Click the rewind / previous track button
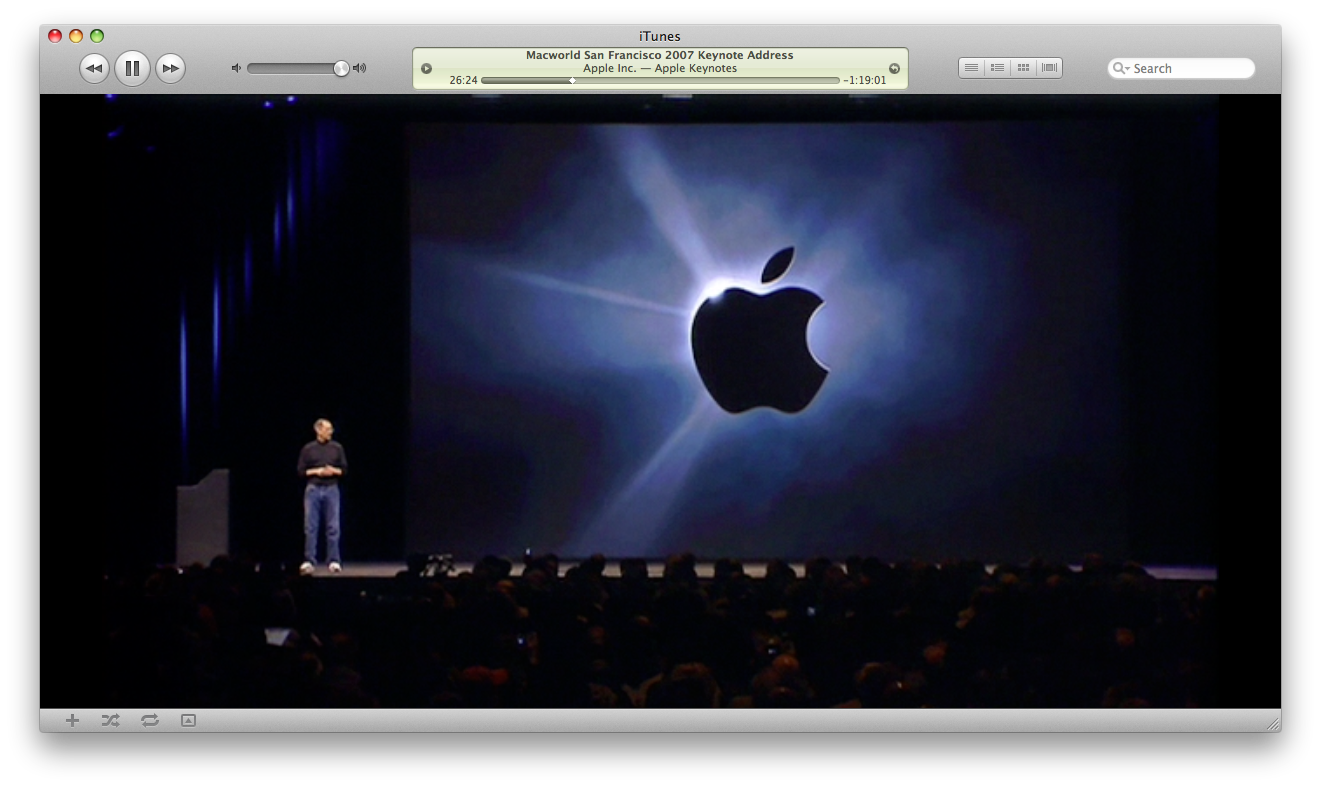This screenshot has width=1321, height=787. [94, 68]
